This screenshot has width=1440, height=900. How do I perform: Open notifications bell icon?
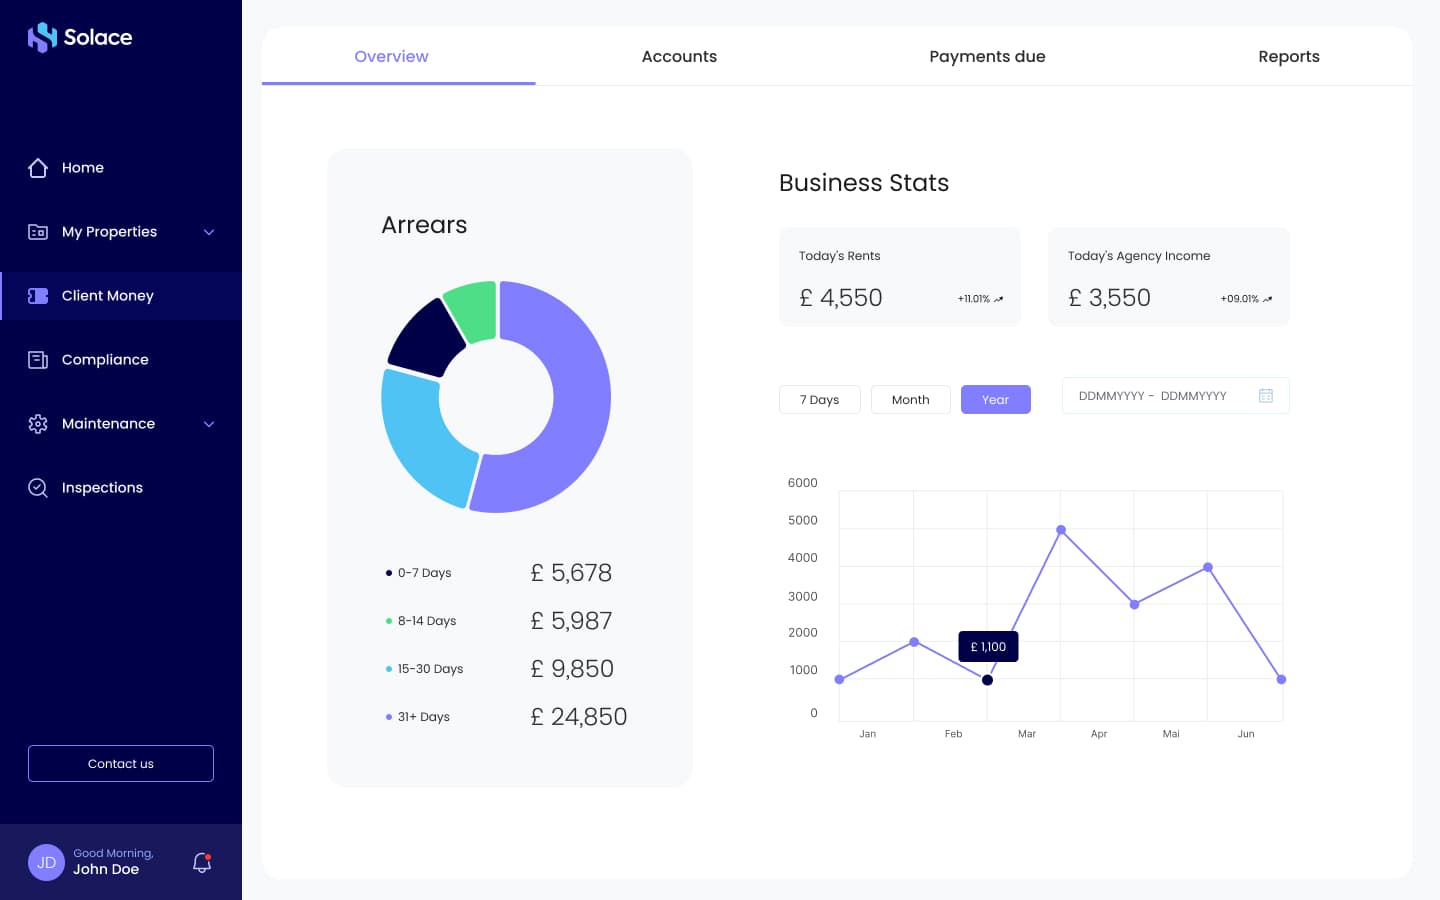202,862
